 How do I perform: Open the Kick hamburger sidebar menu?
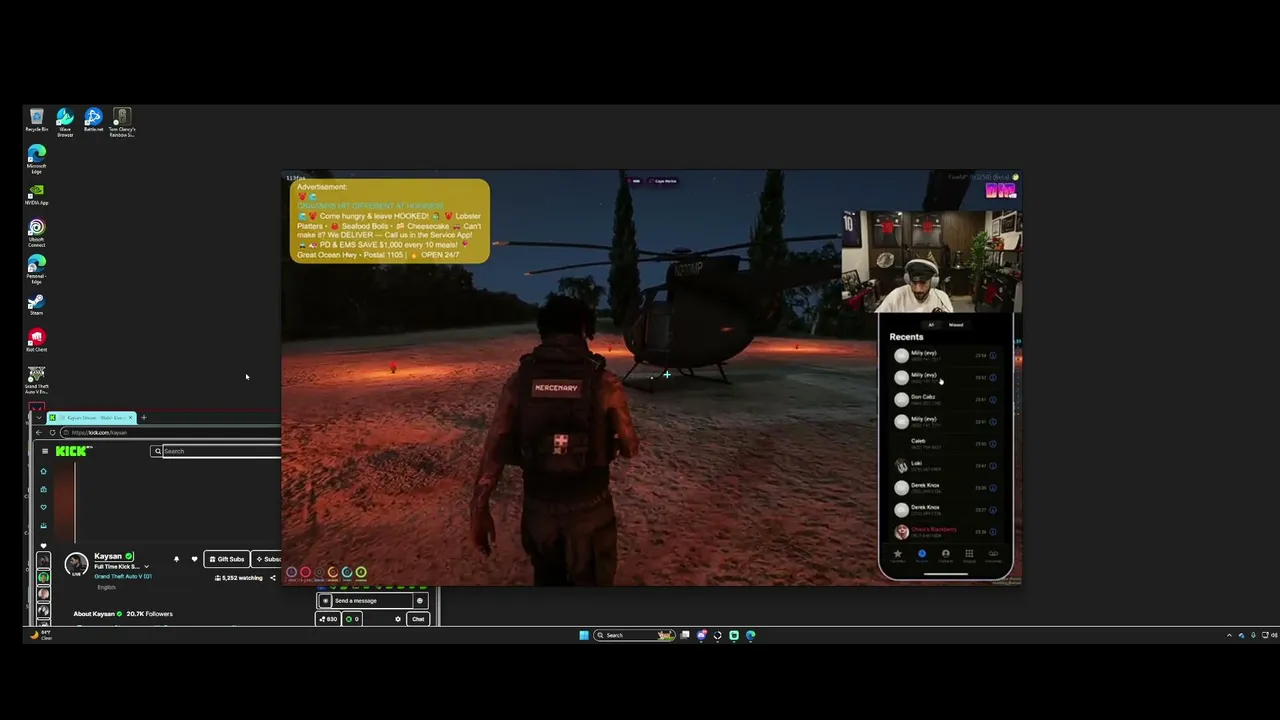pyautogui.click(x=44, y=451)
